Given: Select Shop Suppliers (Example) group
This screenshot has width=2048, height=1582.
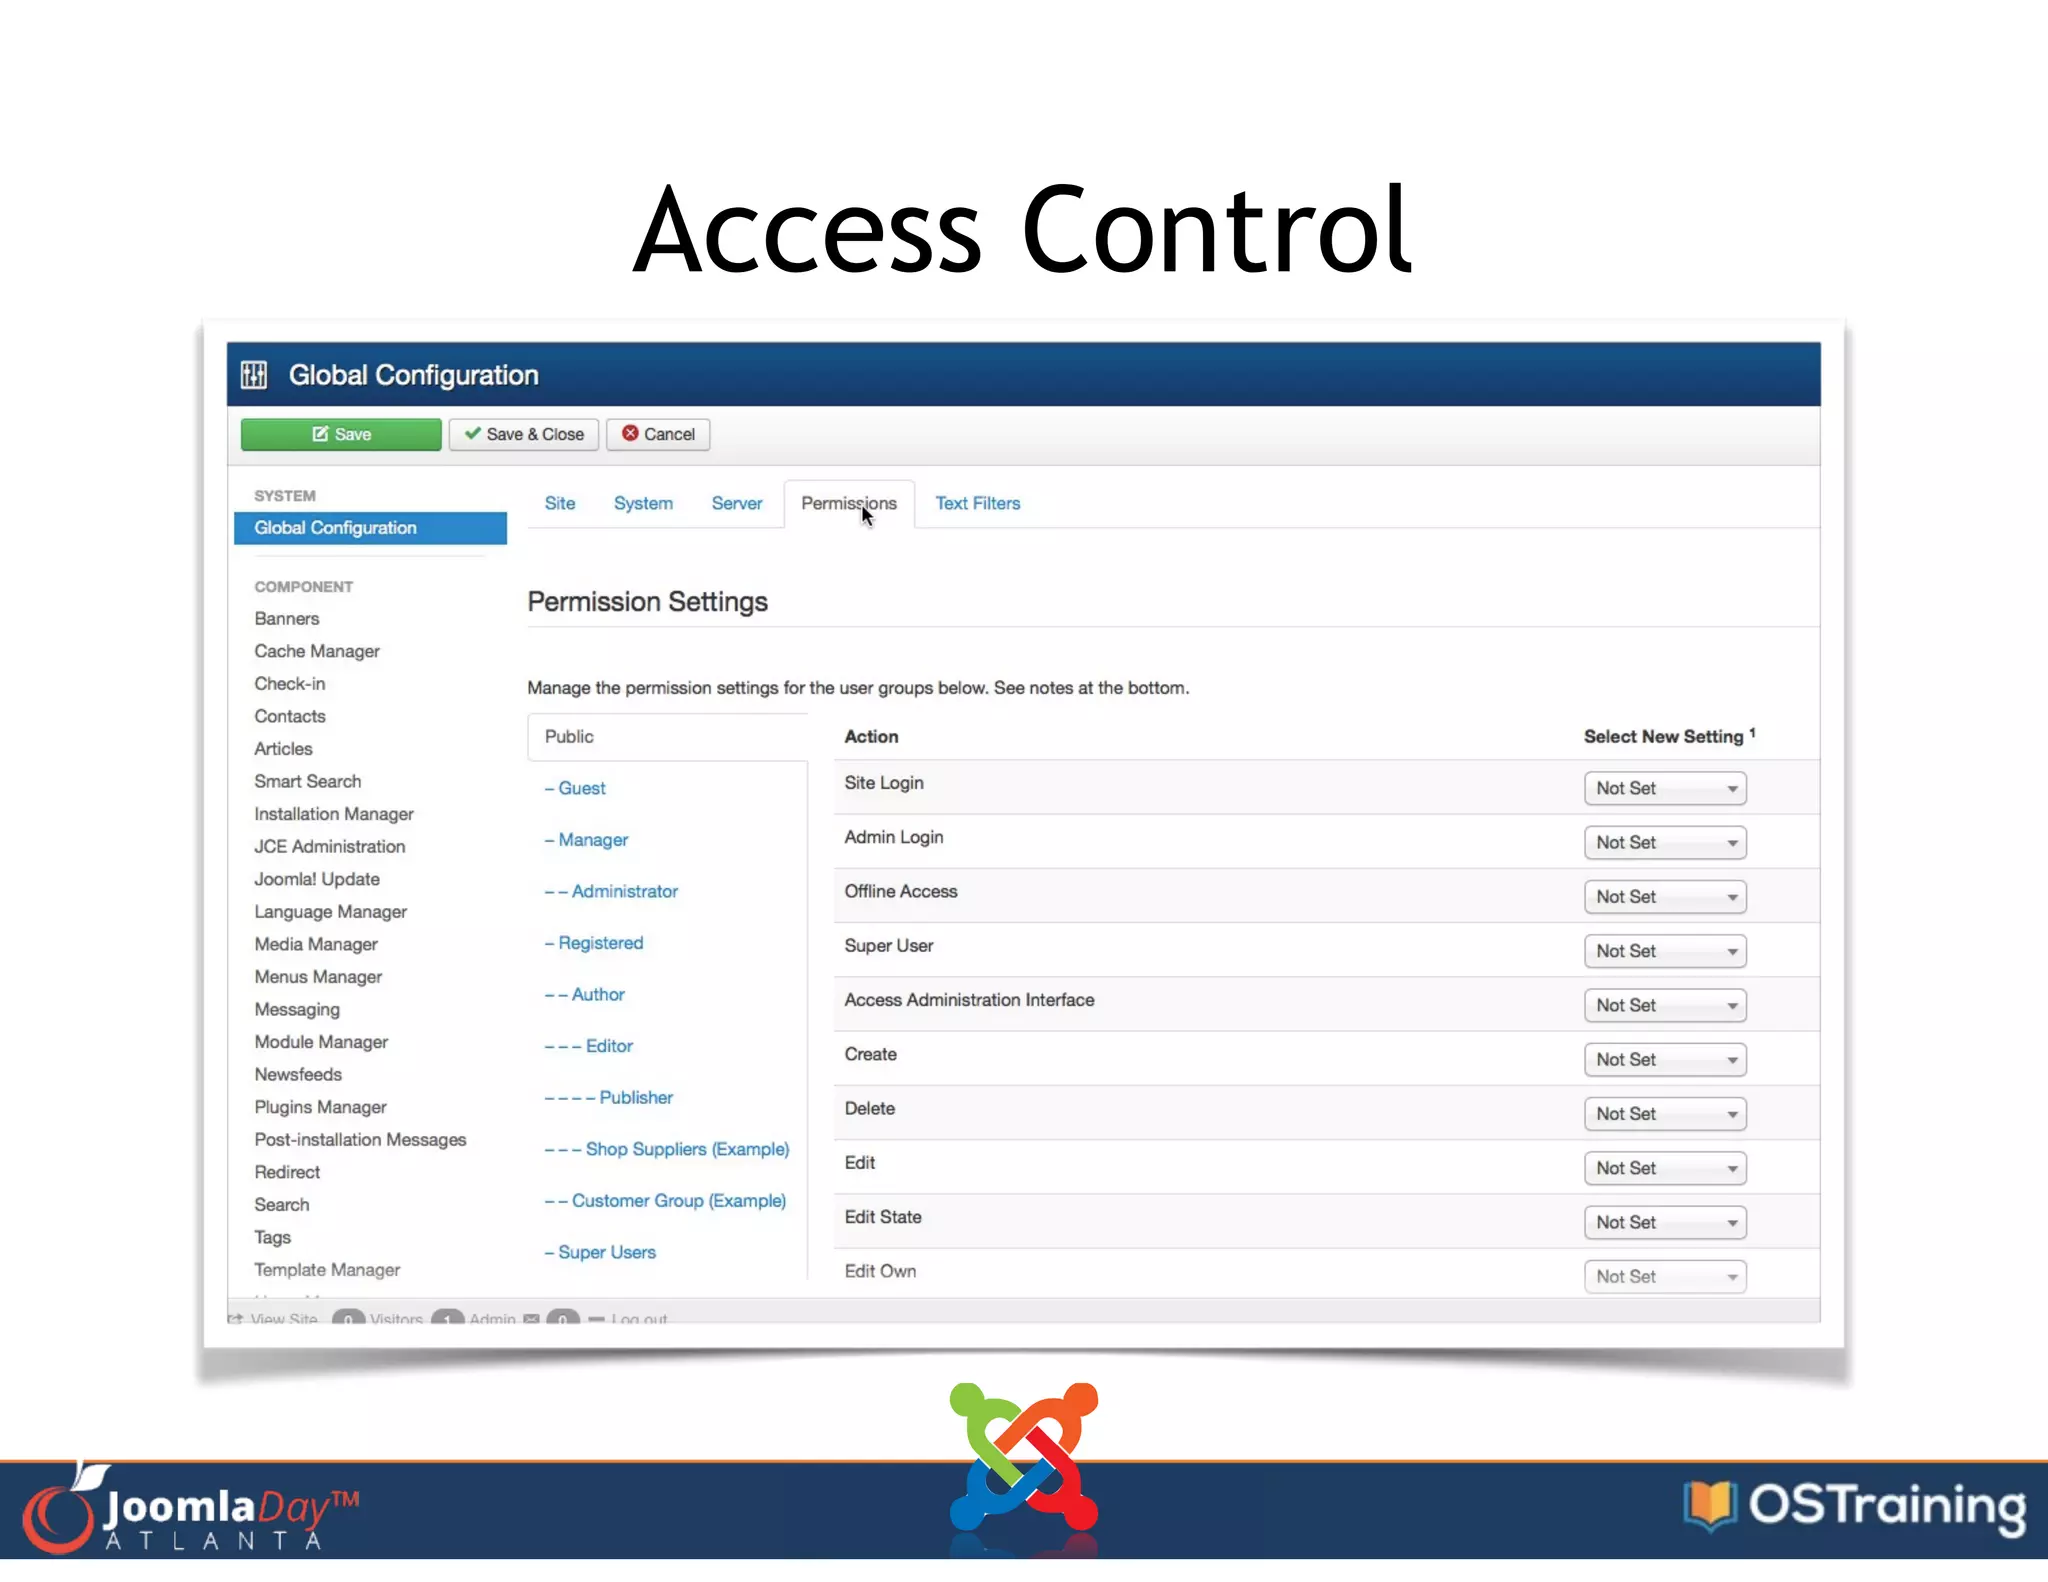Looking at the screenshot, I should [667, 1149].
